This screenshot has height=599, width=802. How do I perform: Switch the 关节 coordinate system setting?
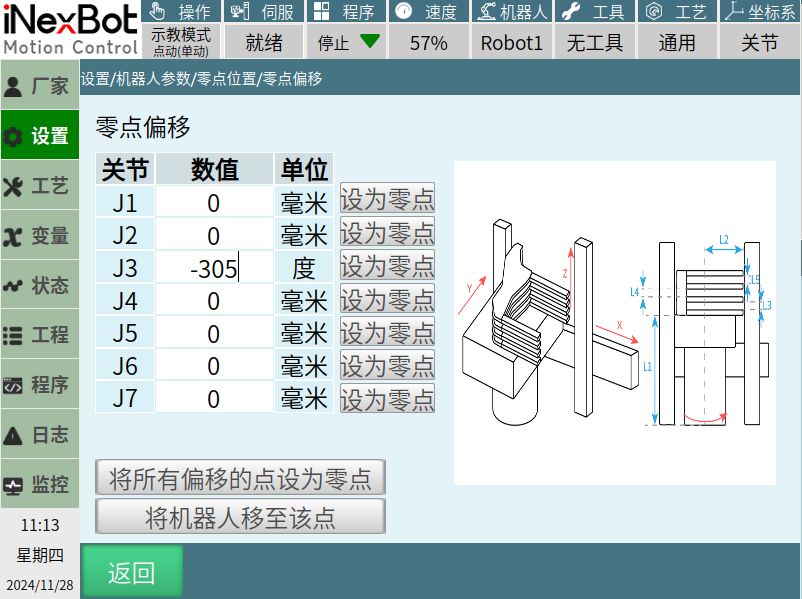[x=760, y=43]
